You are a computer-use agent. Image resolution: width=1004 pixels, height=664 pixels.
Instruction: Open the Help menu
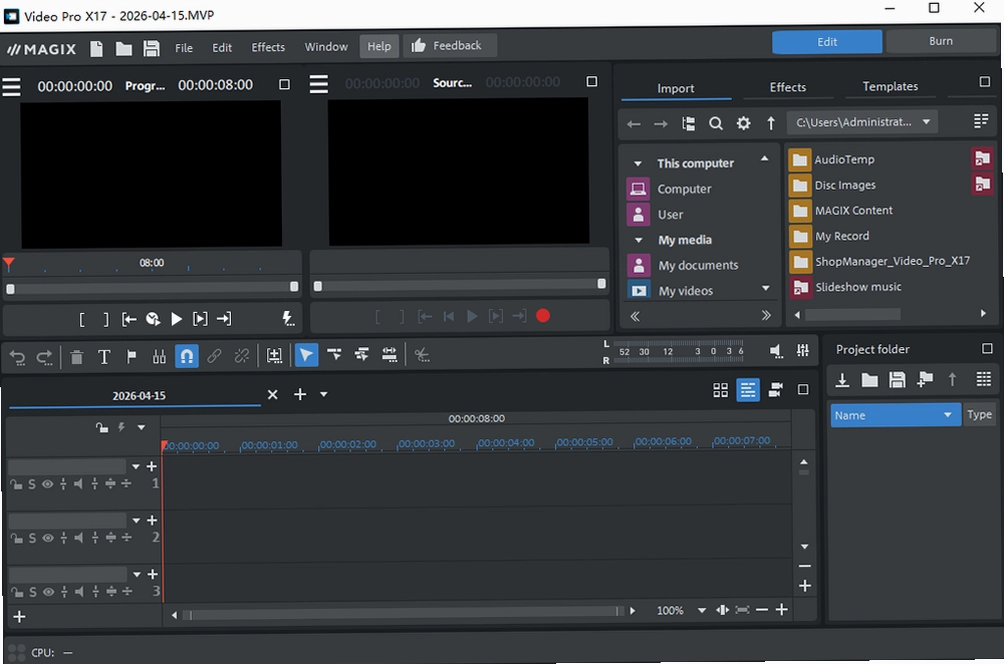coord(379,46)
